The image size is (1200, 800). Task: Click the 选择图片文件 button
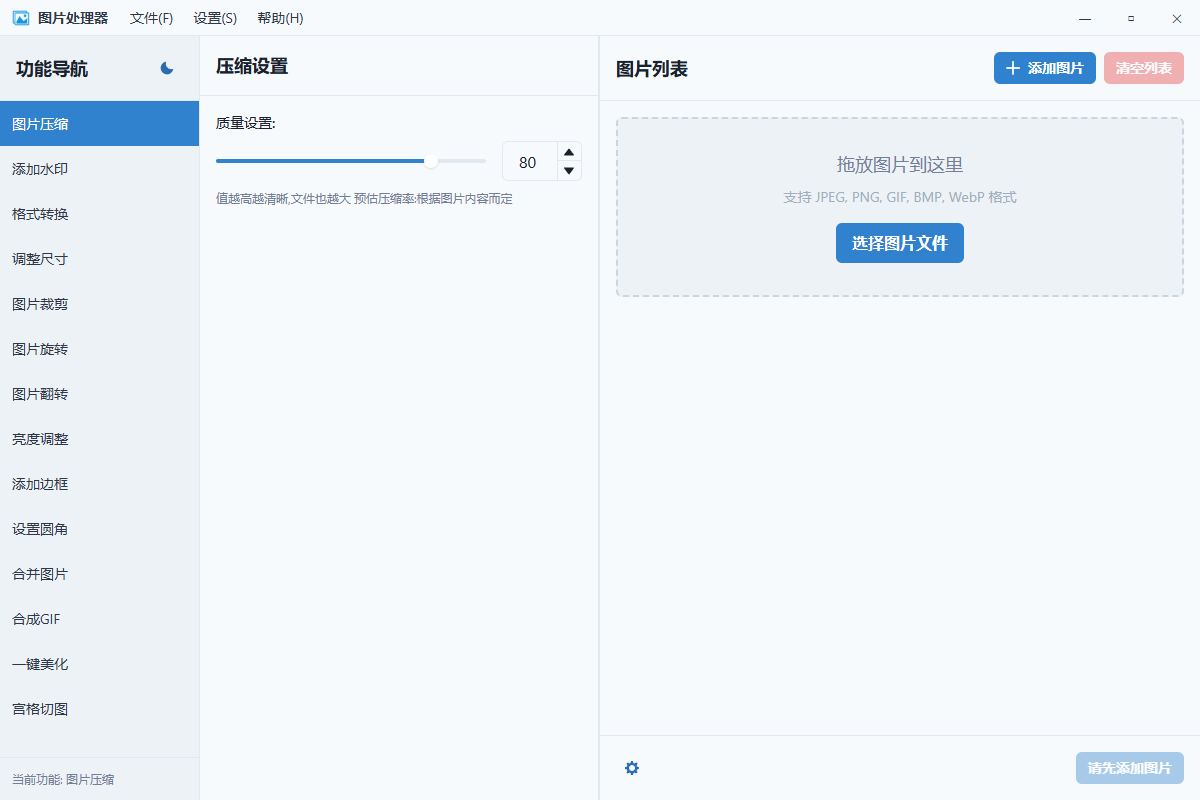[x=900, y=243]
